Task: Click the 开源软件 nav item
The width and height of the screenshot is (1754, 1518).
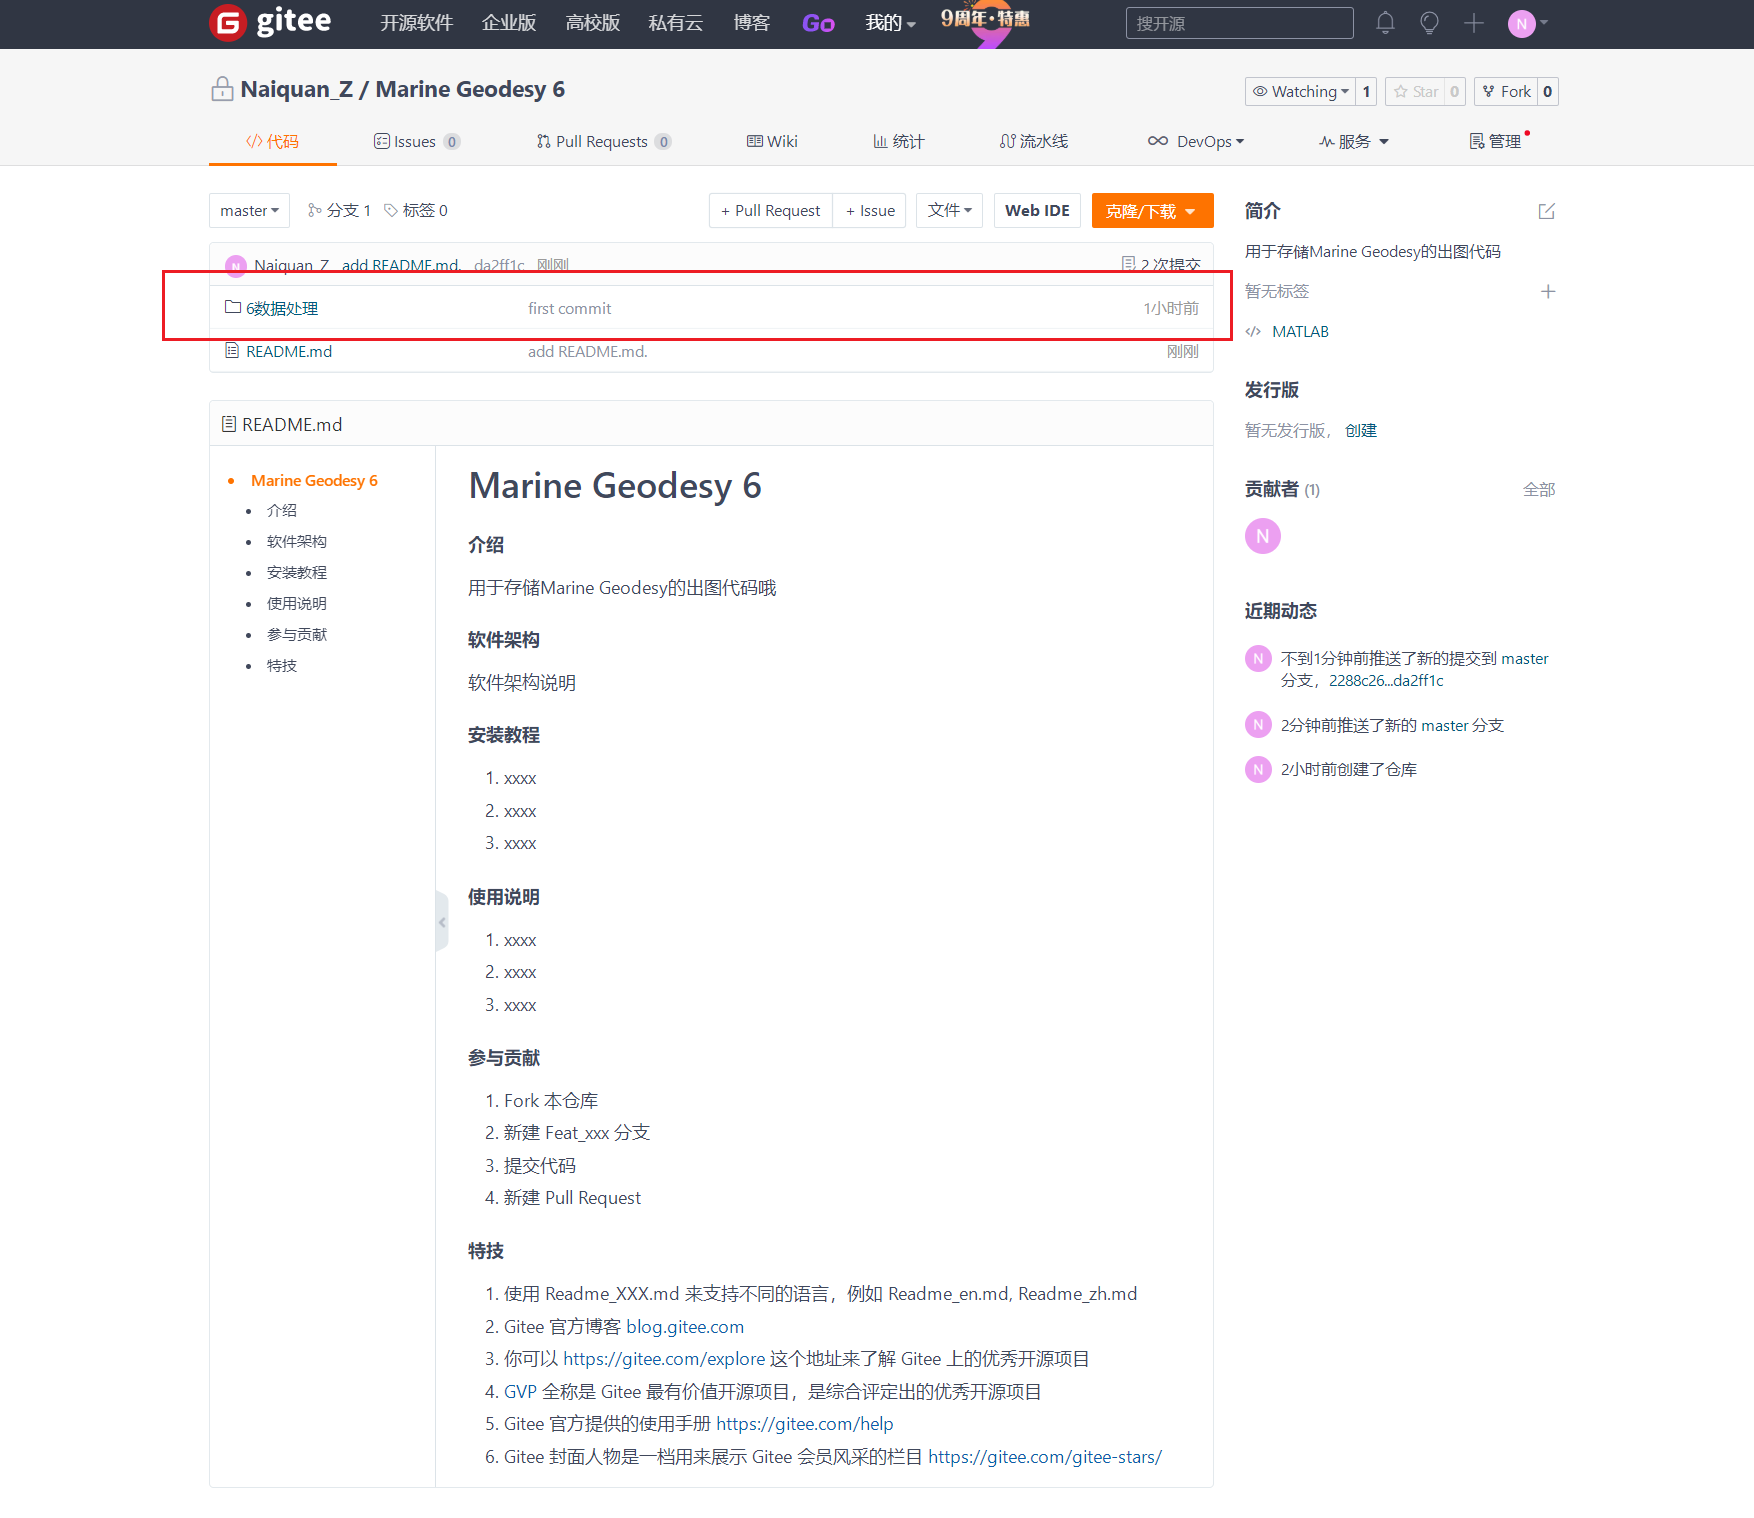Action: tap(416, 22)
